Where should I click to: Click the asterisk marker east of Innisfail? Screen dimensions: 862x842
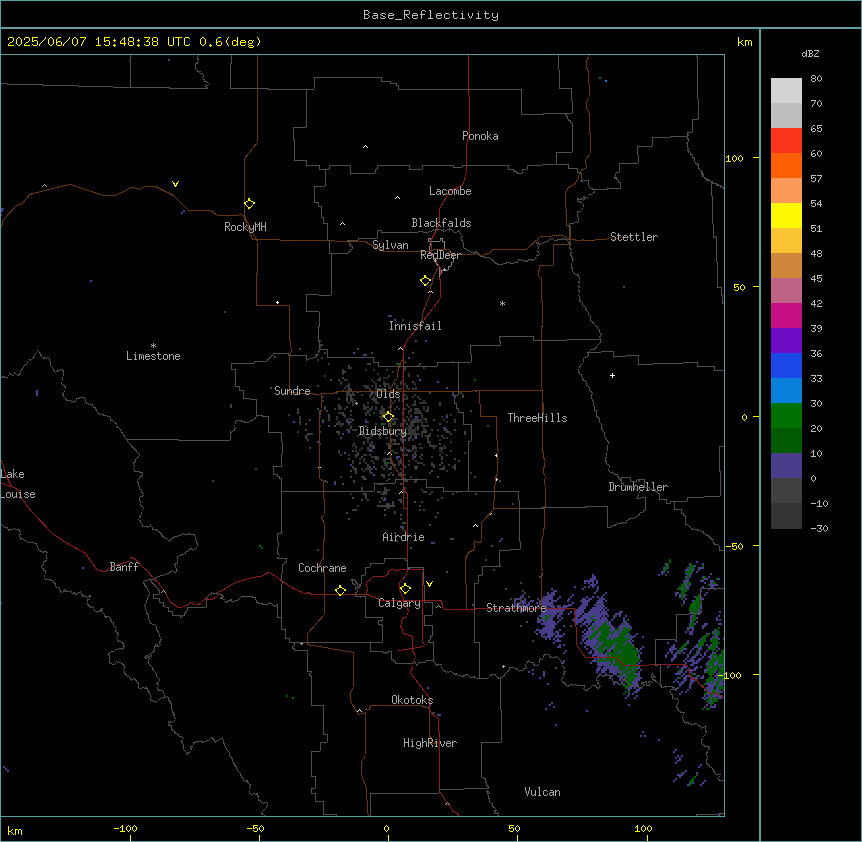(x=502, y=303)
